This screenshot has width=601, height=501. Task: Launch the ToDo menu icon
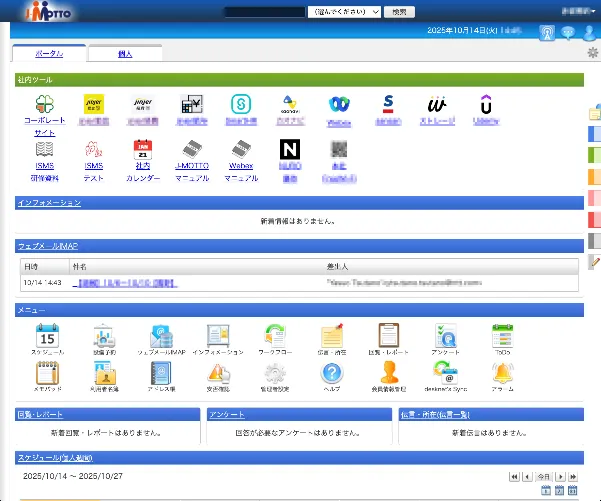click(503, 336)
